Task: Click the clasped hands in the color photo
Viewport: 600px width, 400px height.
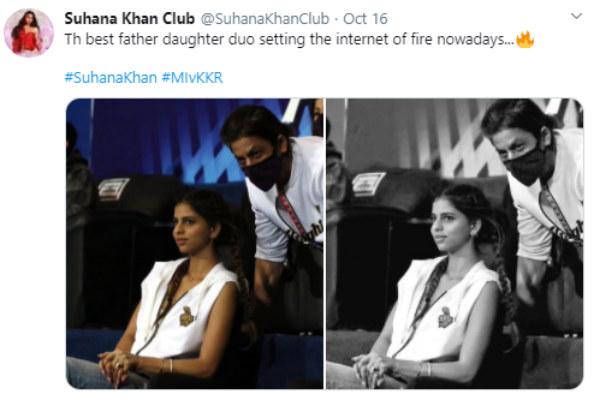Action: [118, 366]
